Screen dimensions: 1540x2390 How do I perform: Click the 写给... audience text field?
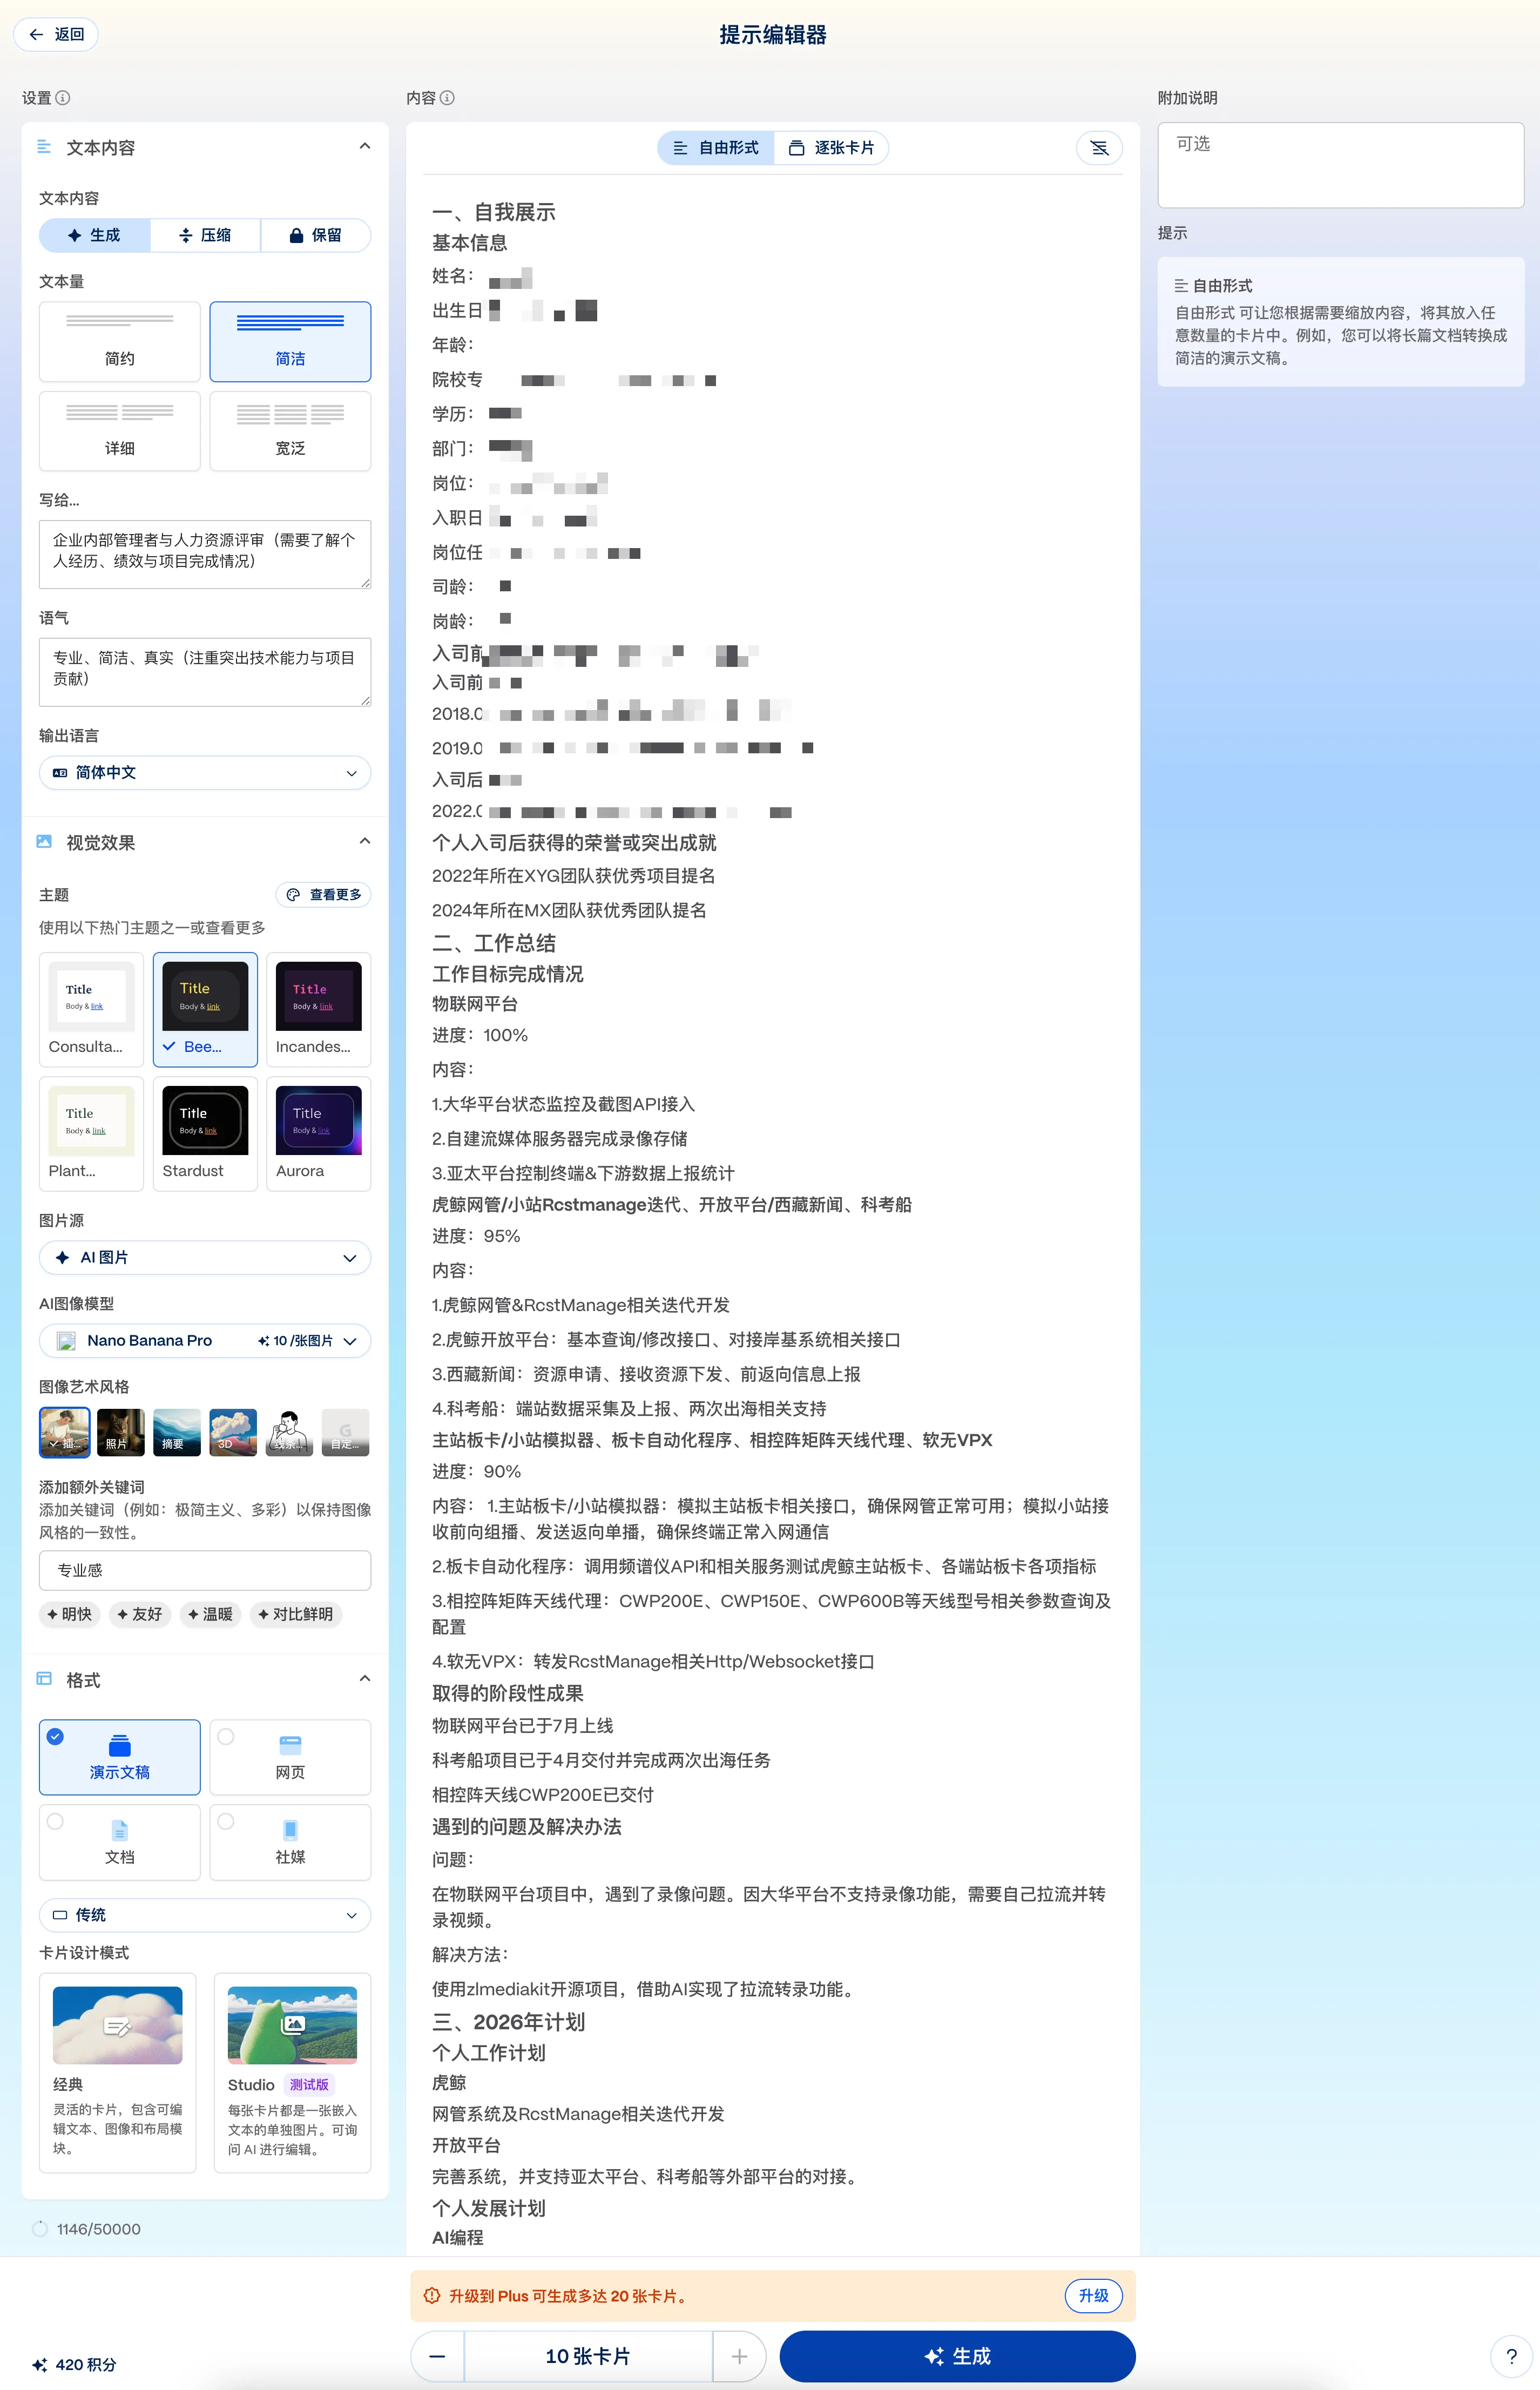click(205, 554)
